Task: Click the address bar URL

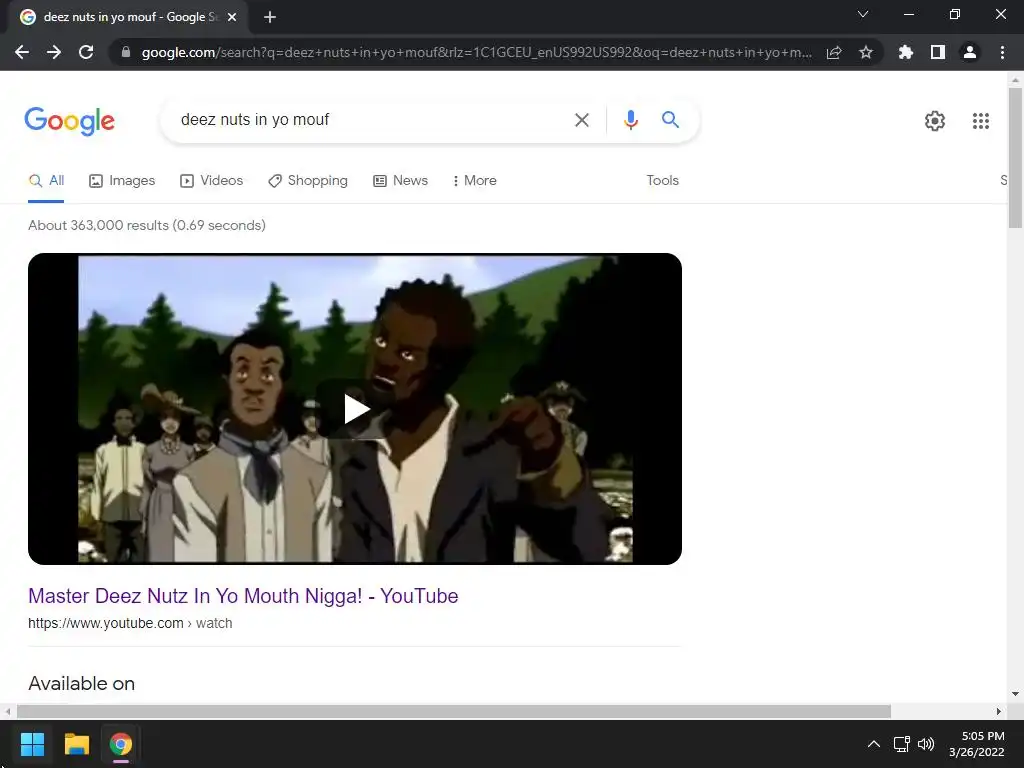Action: (477, 52)
